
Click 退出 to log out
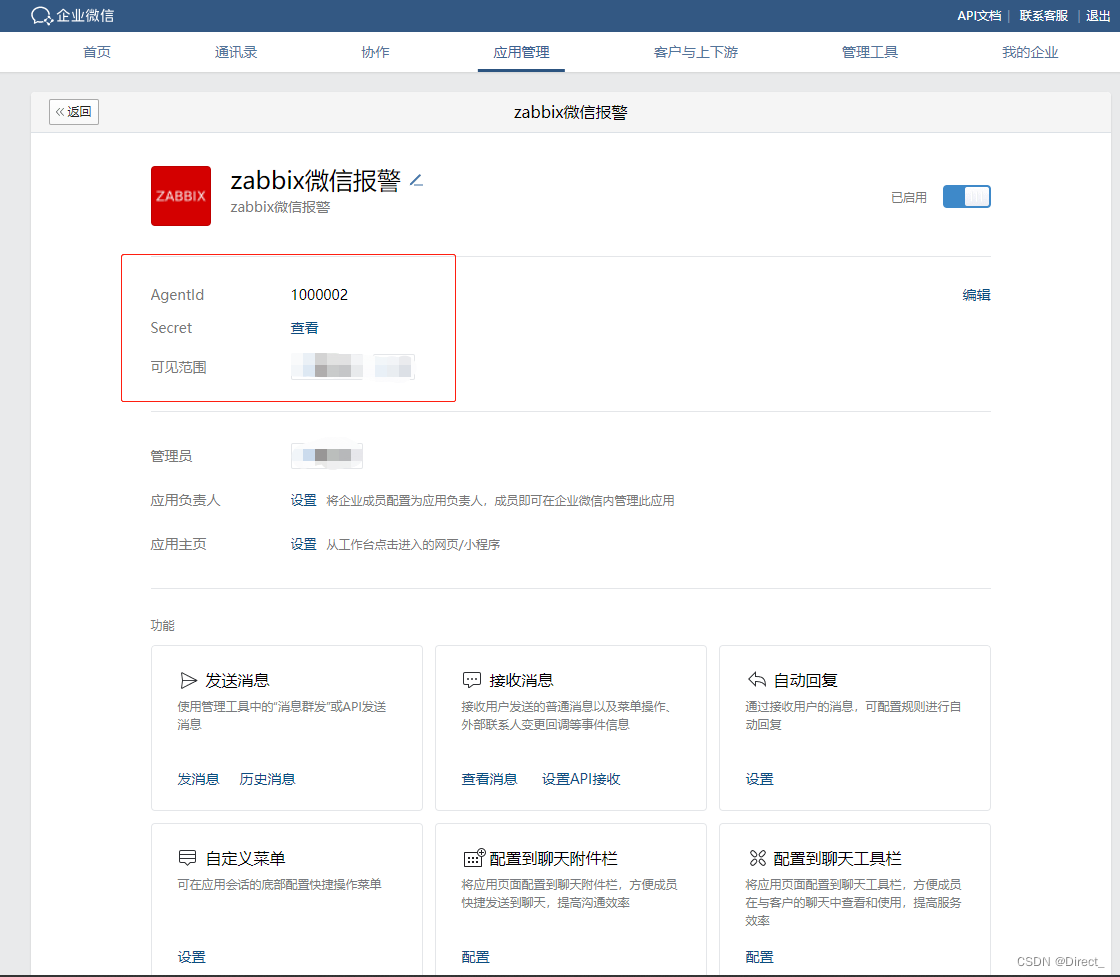coord(1098,16)
